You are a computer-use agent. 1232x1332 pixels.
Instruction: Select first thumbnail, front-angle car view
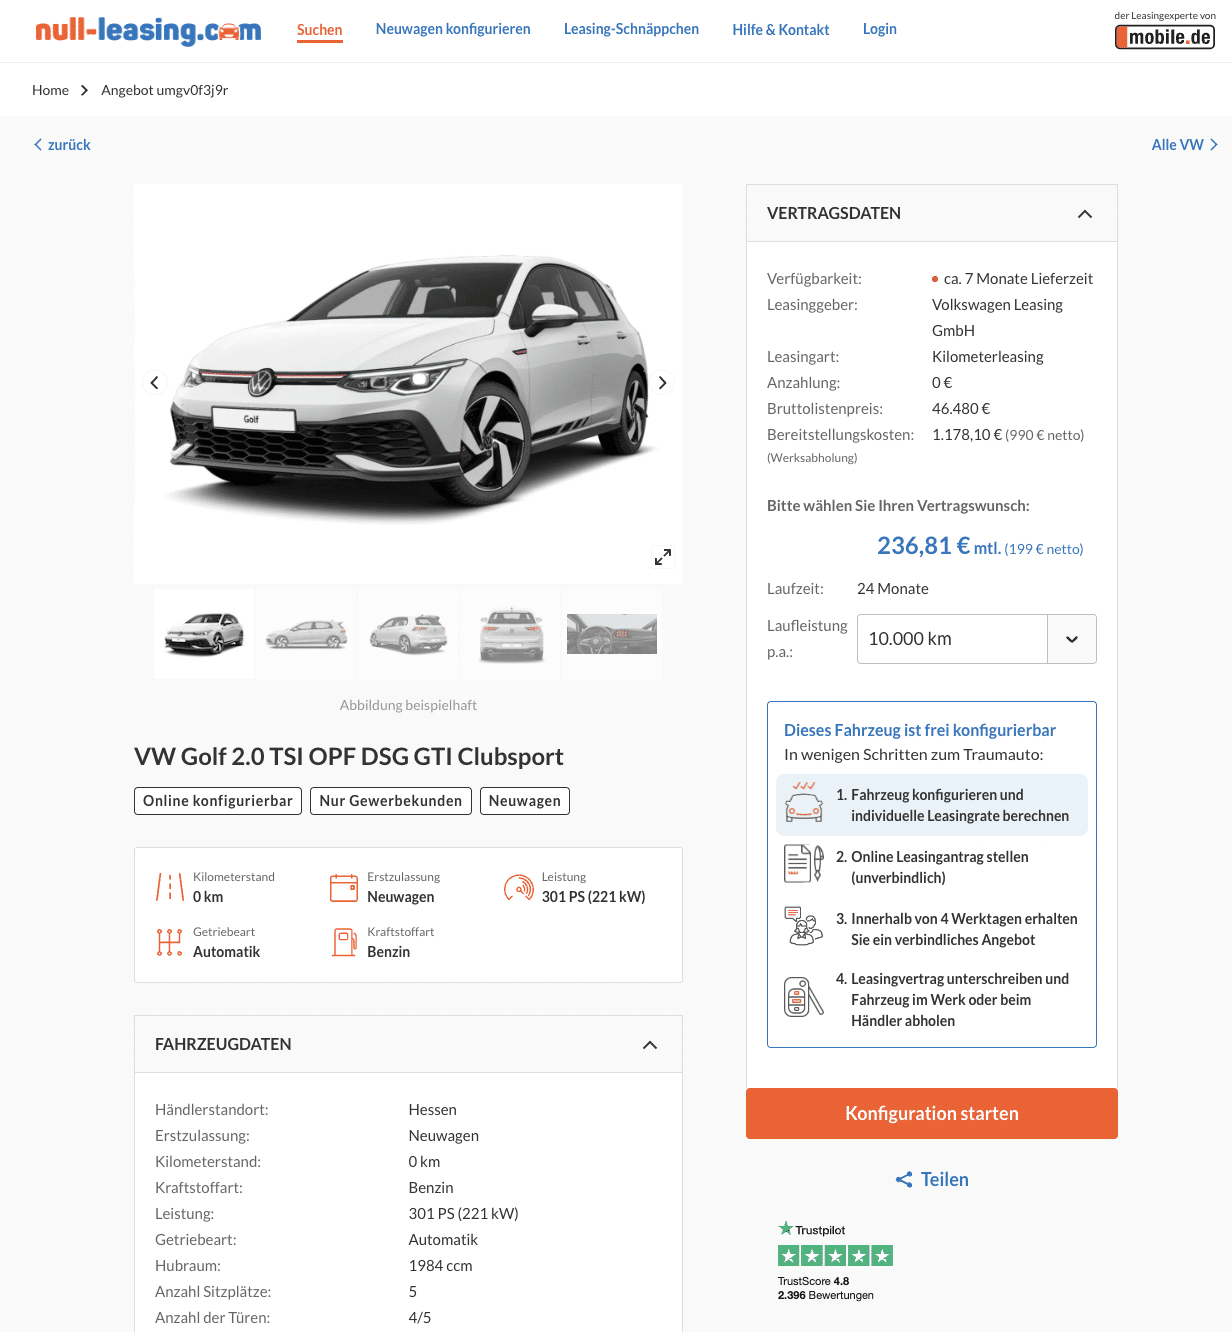point(204,634)
